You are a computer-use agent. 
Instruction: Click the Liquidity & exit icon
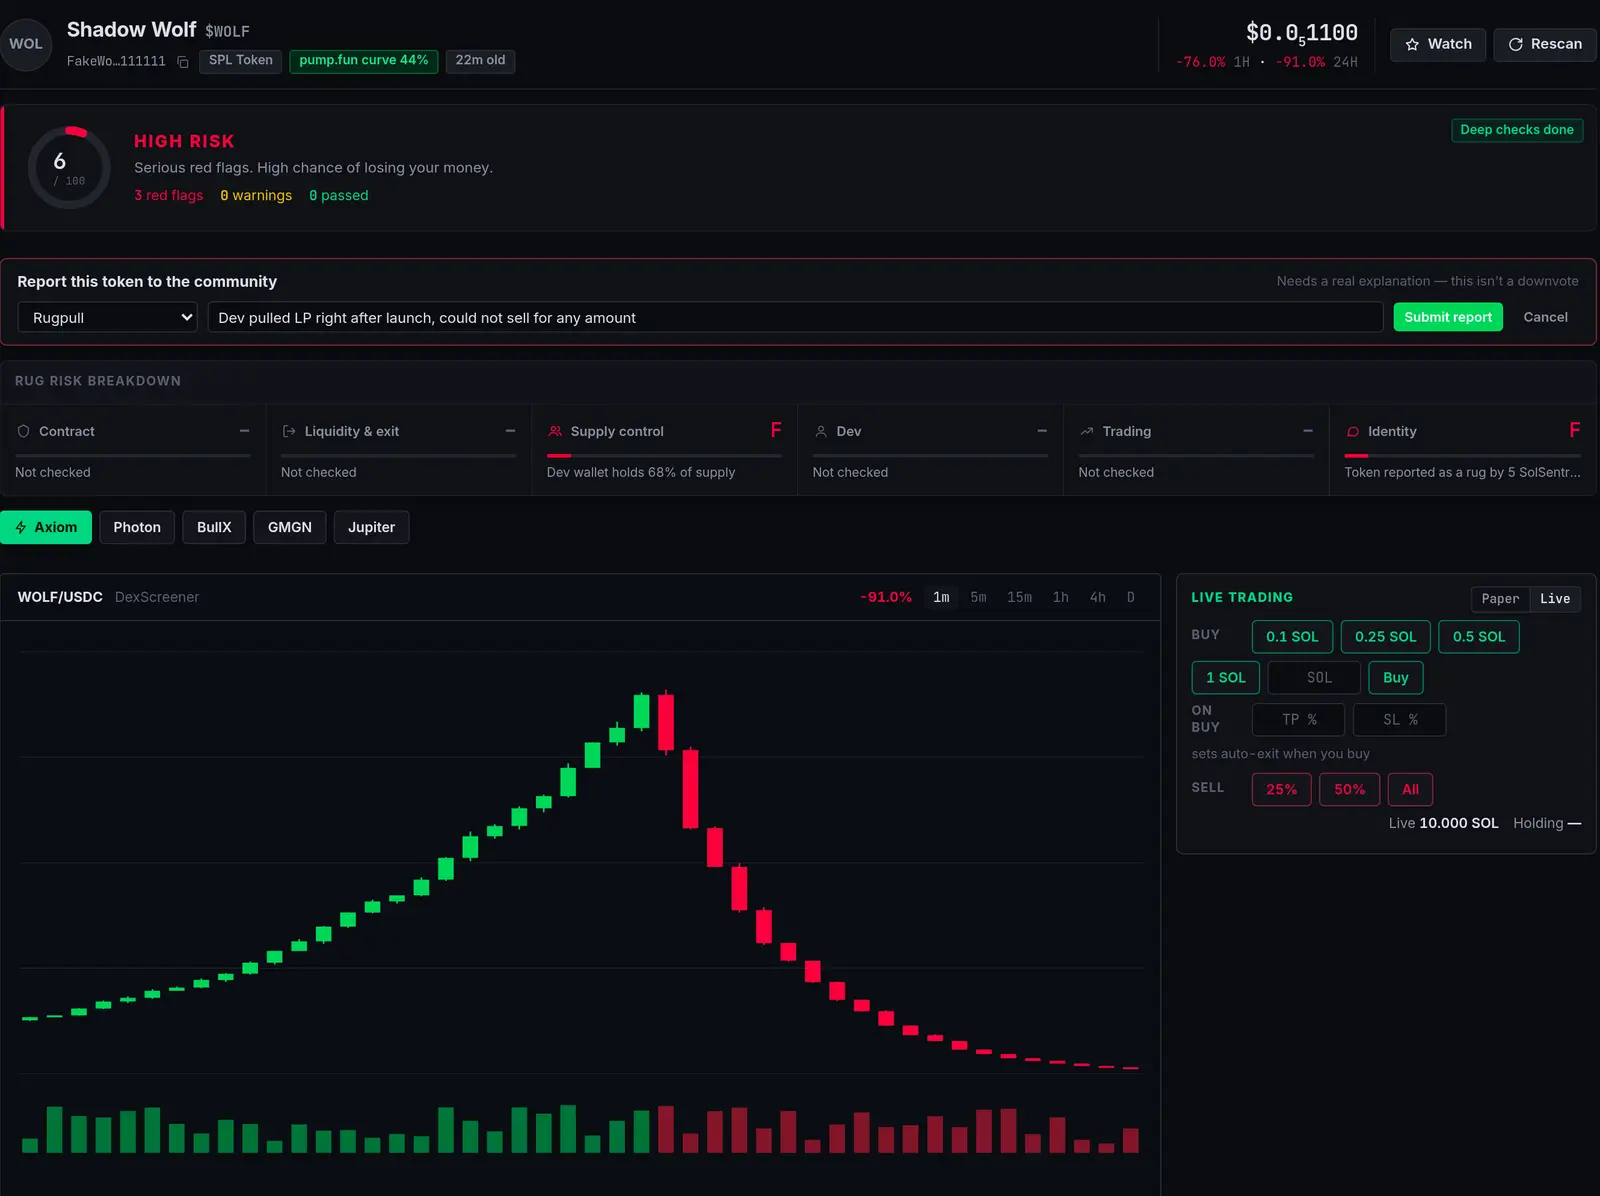click(289, 431)
